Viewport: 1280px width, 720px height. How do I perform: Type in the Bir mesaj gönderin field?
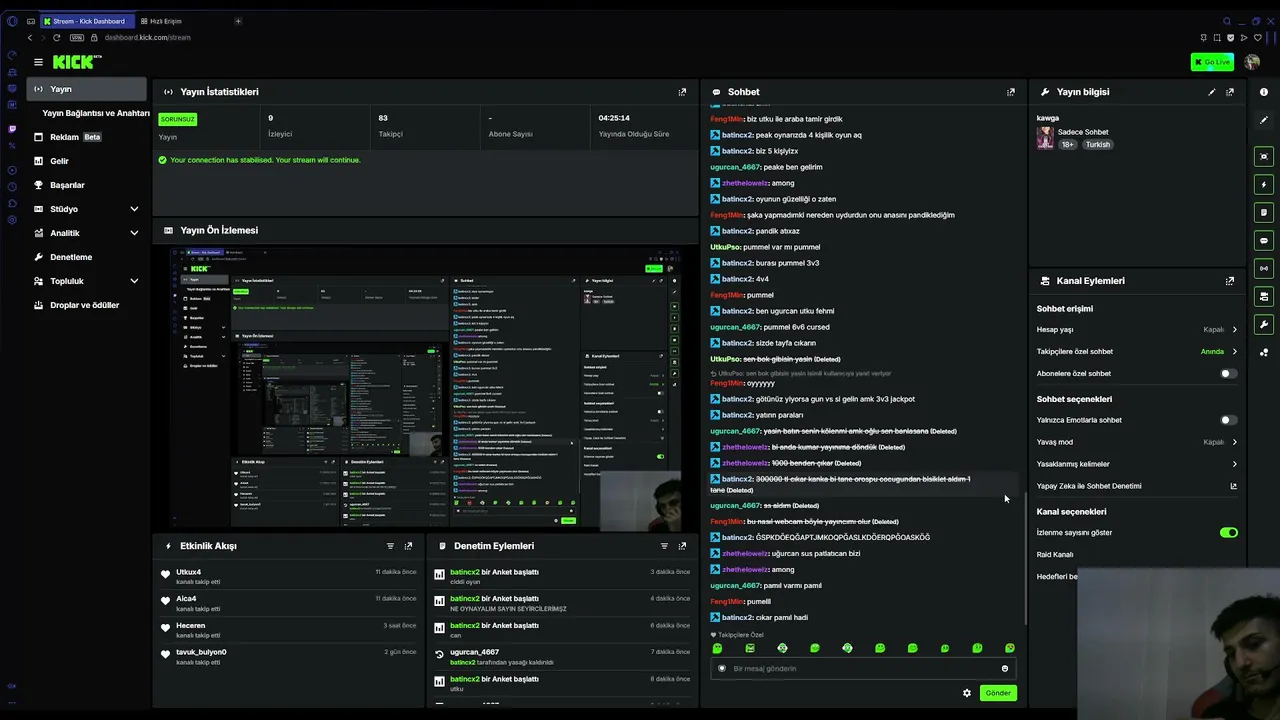pos(862,669)
